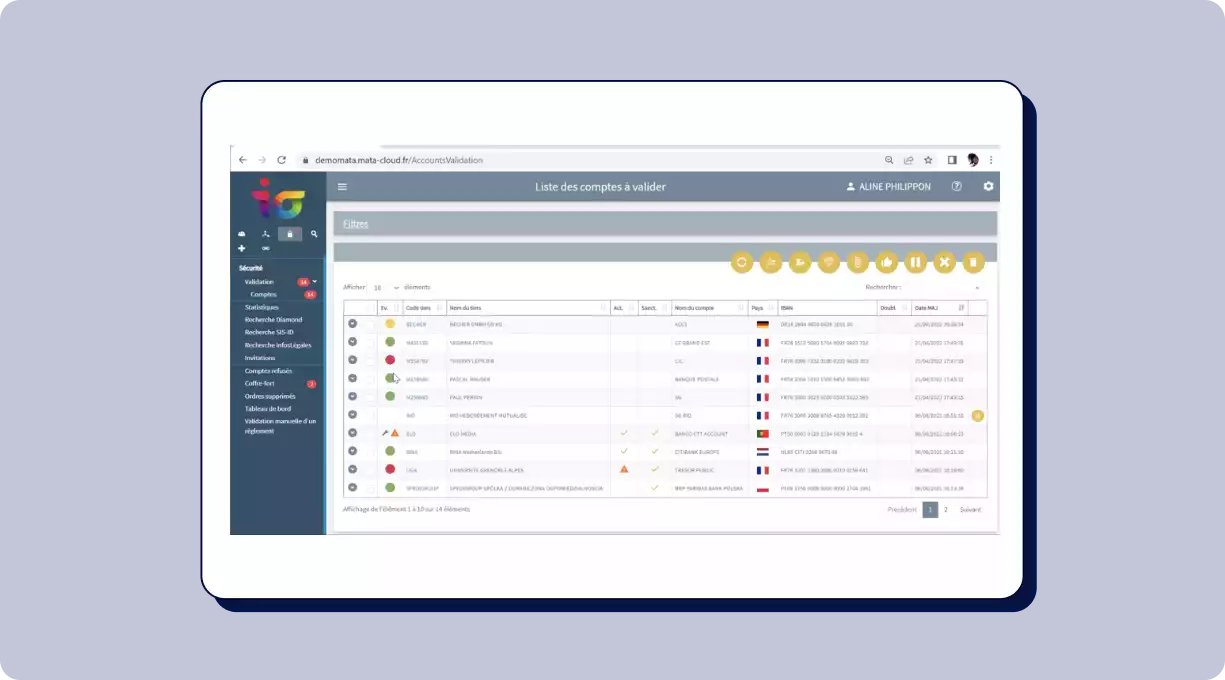Open the Afficher entries count dropdown

(385, 287)
